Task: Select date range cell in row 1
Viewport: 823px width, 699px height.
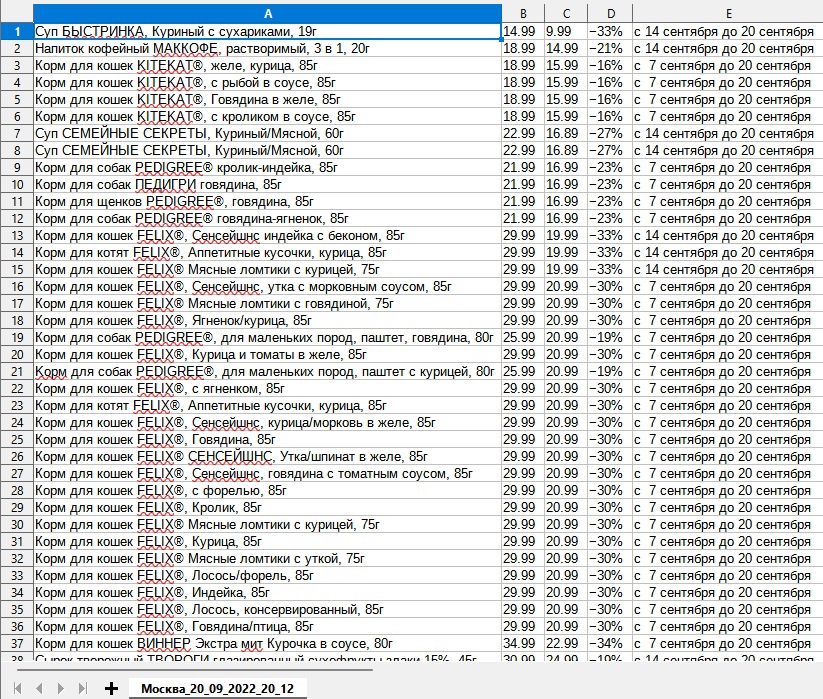Action: click(727, 31)
